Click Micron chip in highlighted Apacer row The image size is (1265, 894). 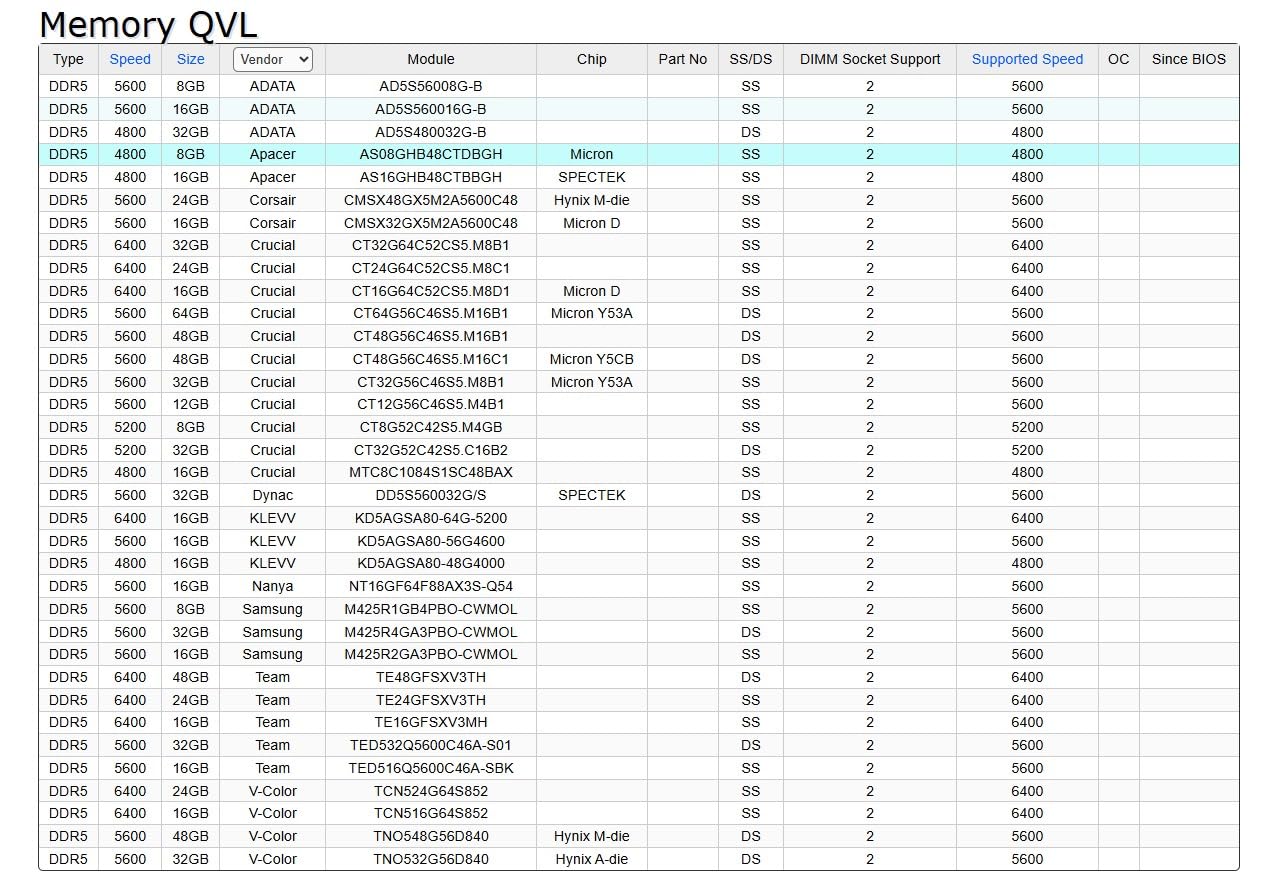[x=592, y=154]
